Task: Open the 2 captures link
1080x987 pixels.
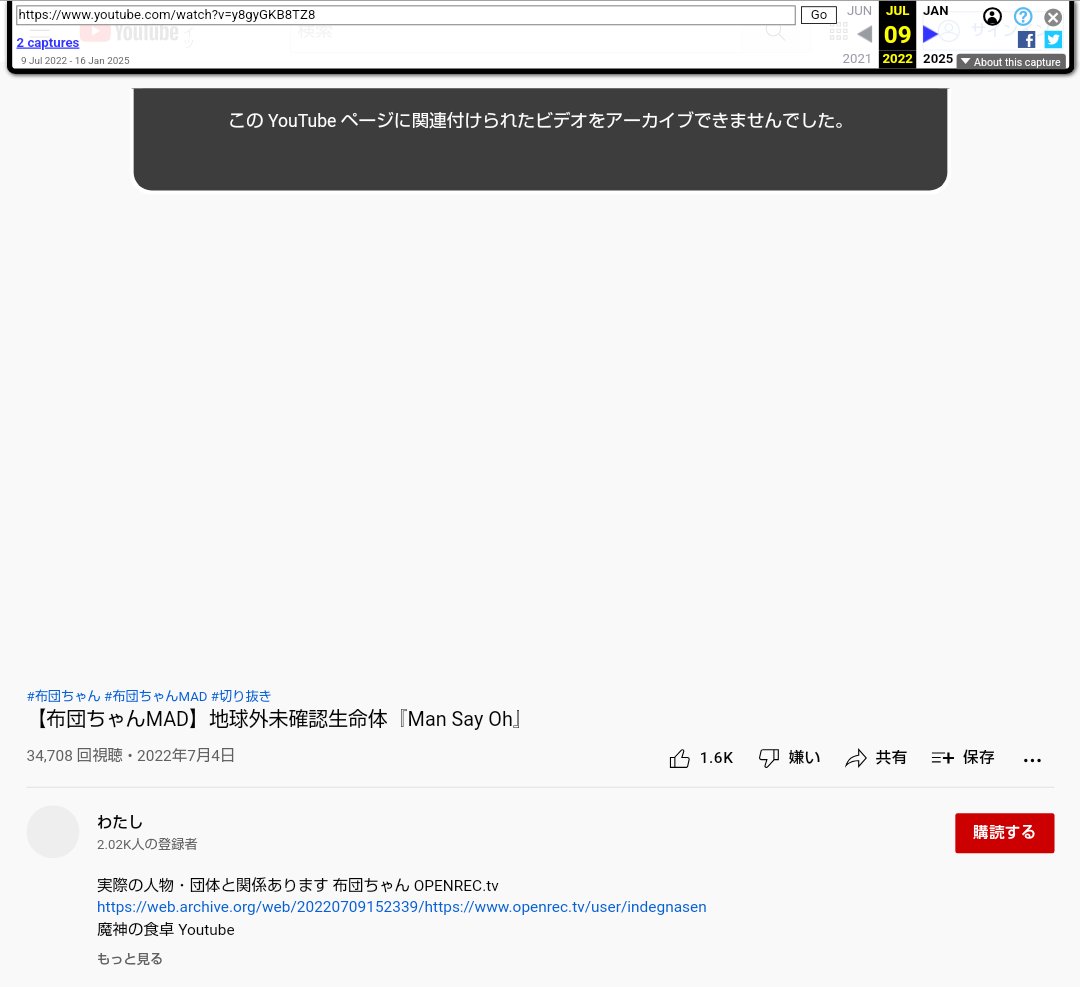Action: (48, 43)
